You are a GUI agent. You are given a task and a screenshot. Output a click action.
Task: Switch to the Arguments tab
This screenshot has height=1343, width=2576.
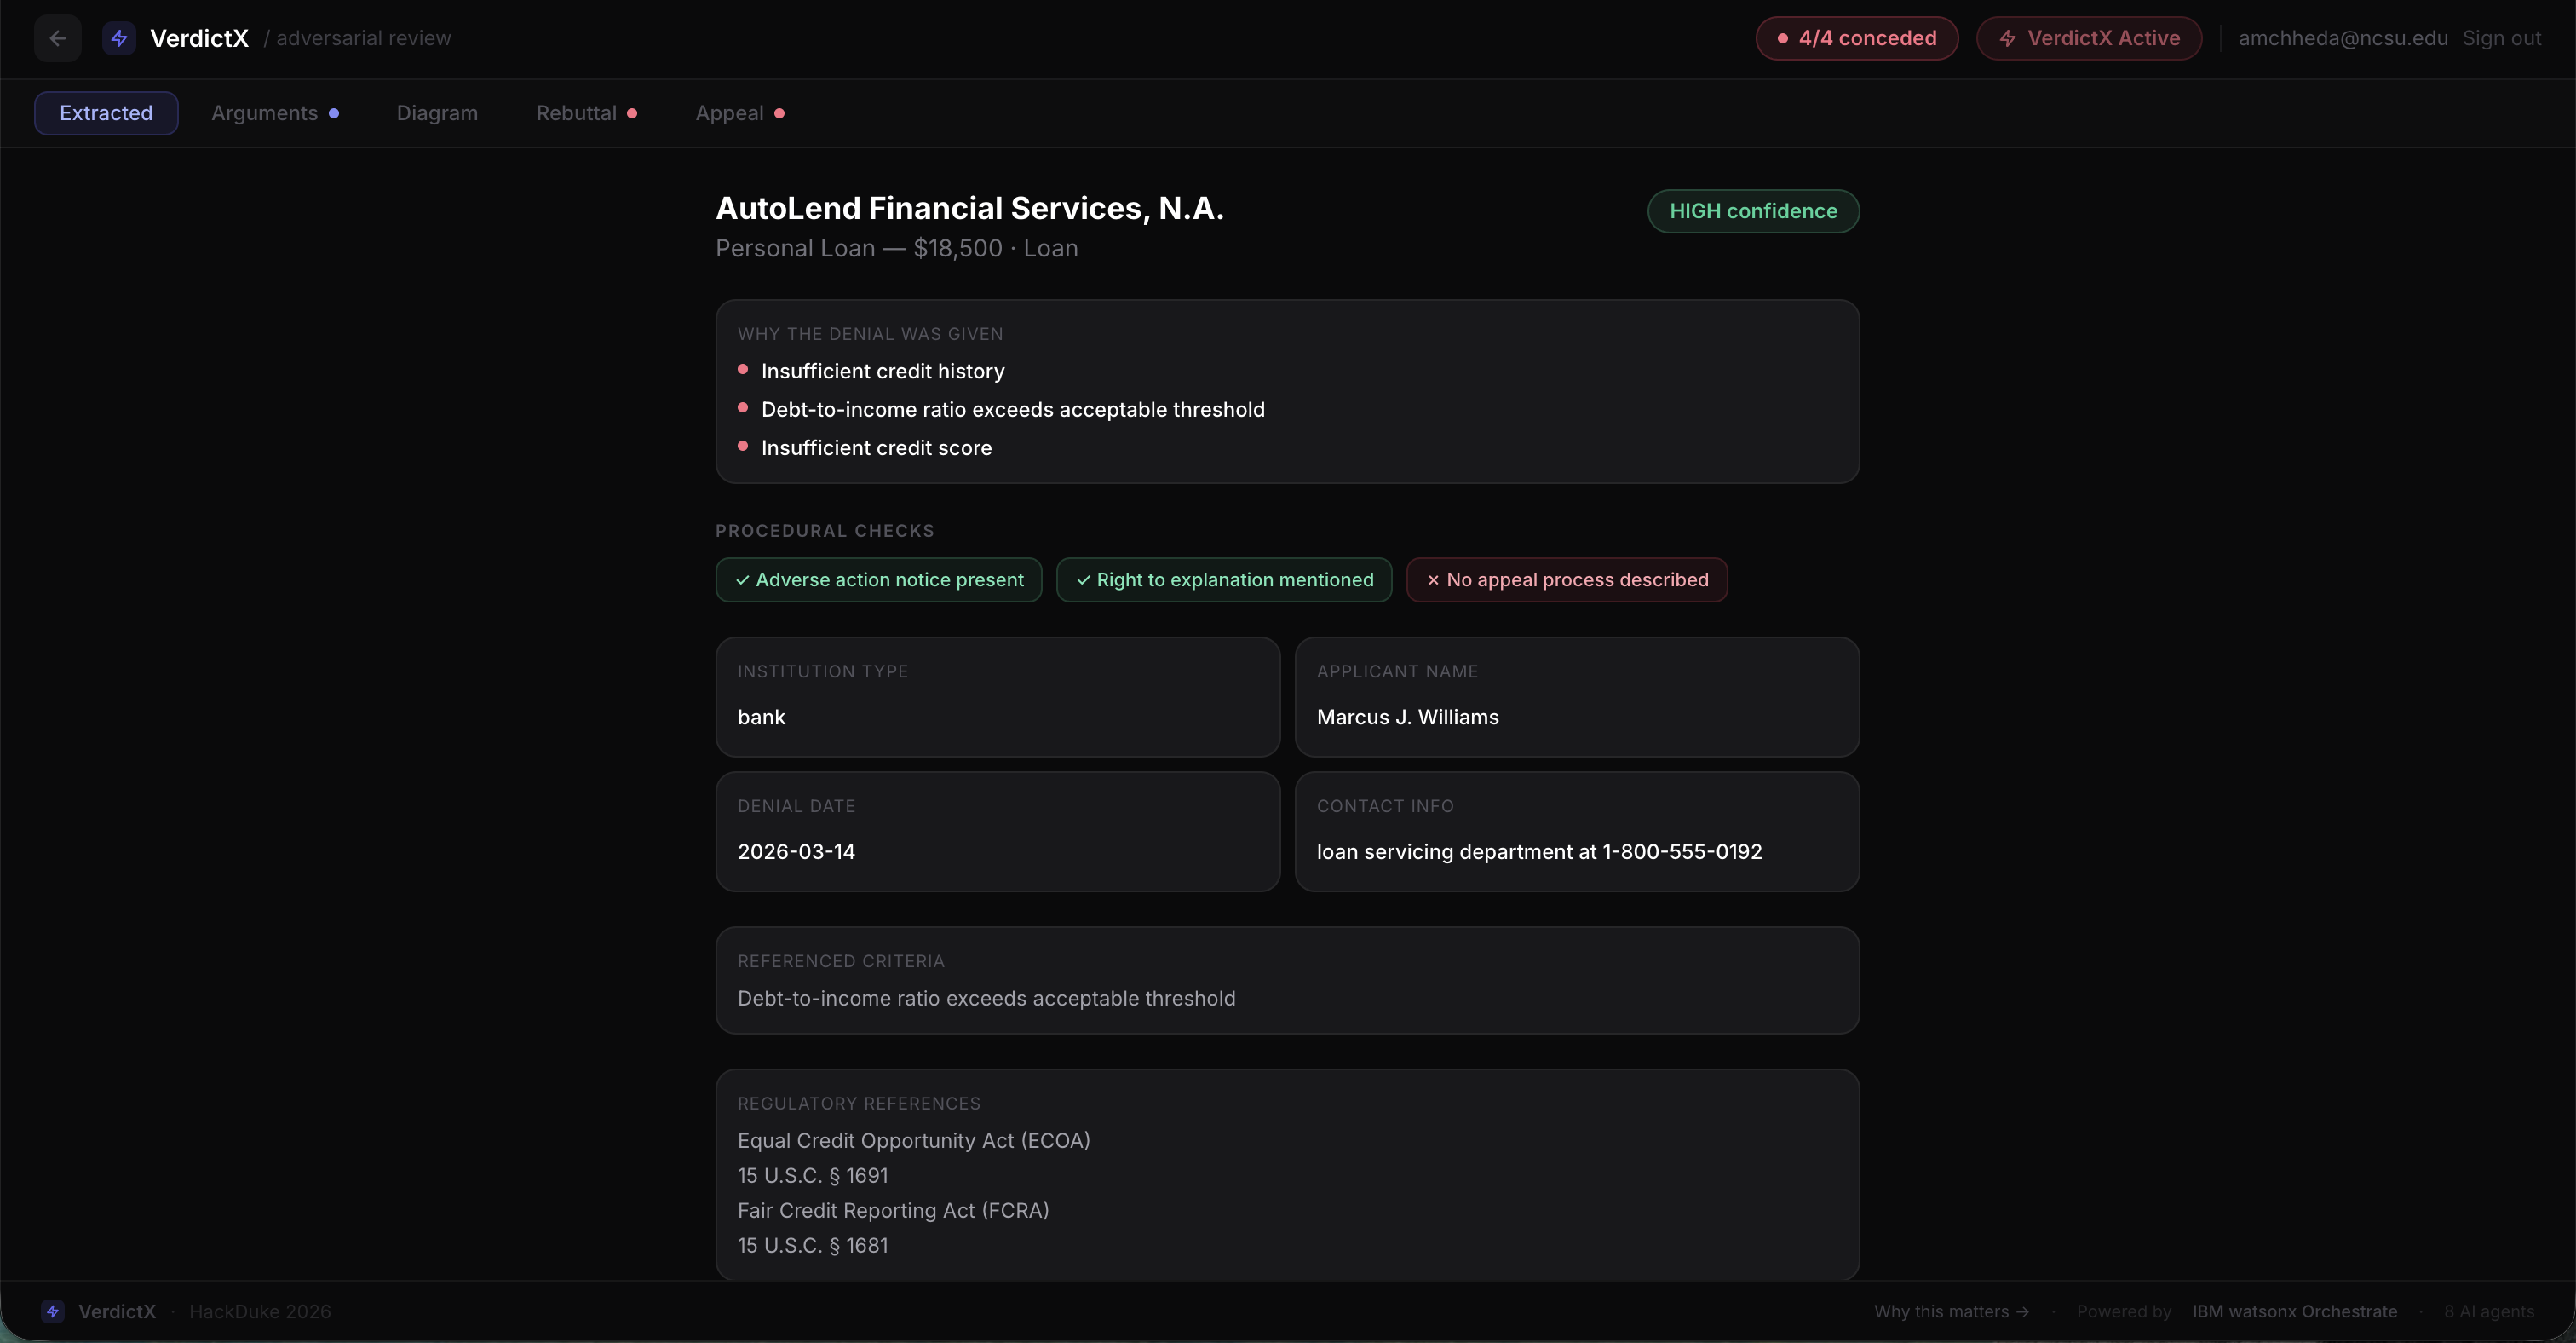(x=265, y=113)
